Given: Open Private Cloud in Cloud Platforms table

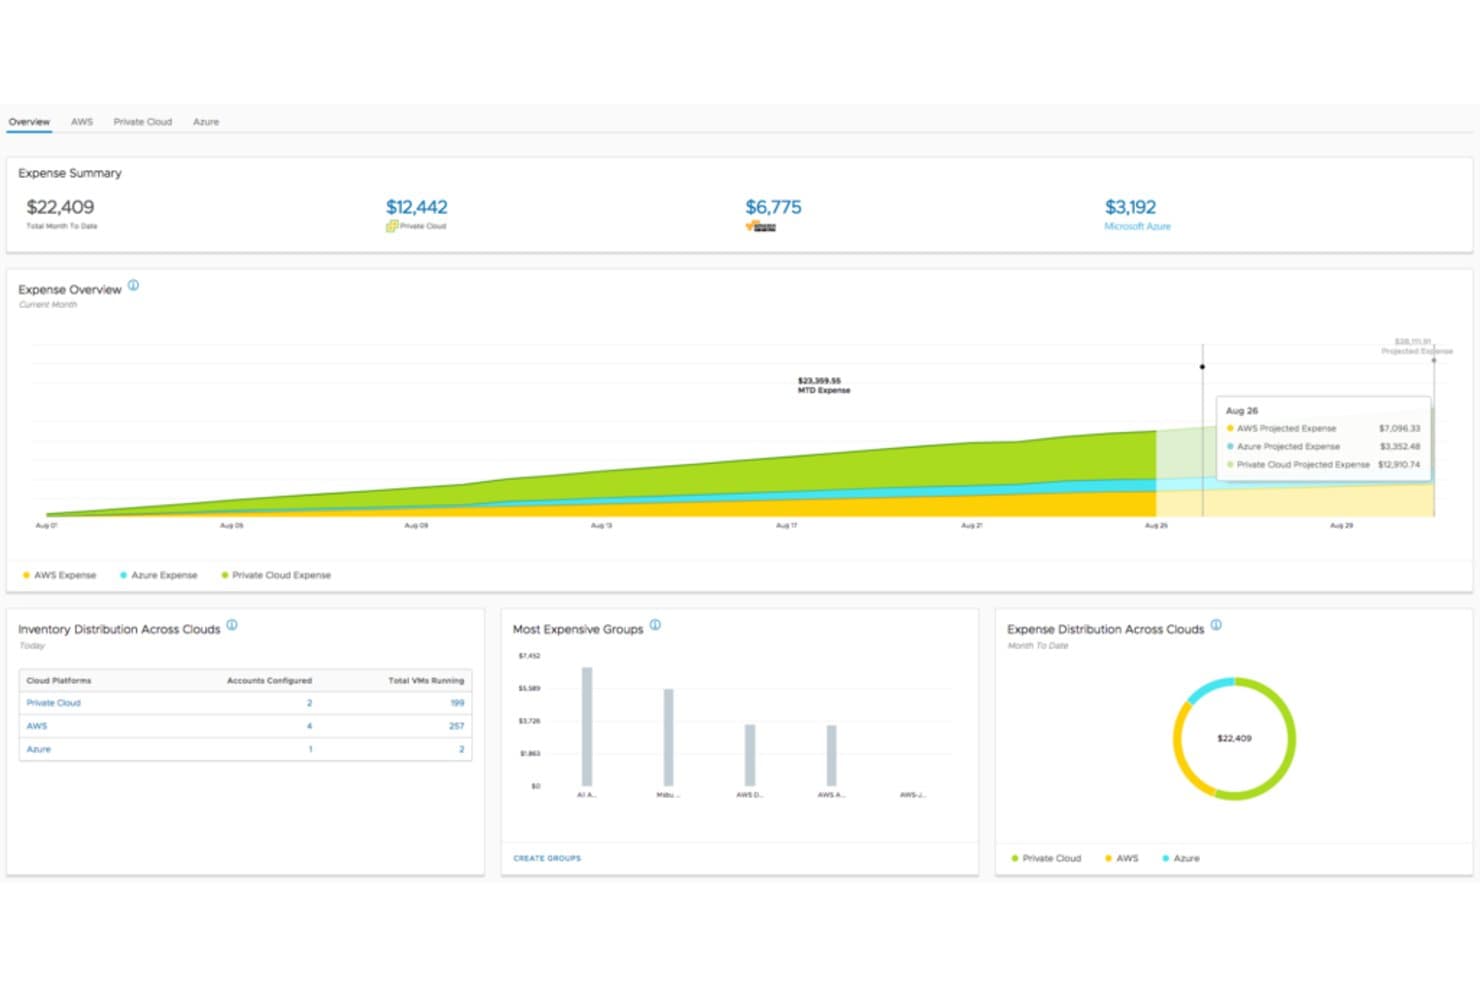Looking at the screenshot, I should coord(53,703).
